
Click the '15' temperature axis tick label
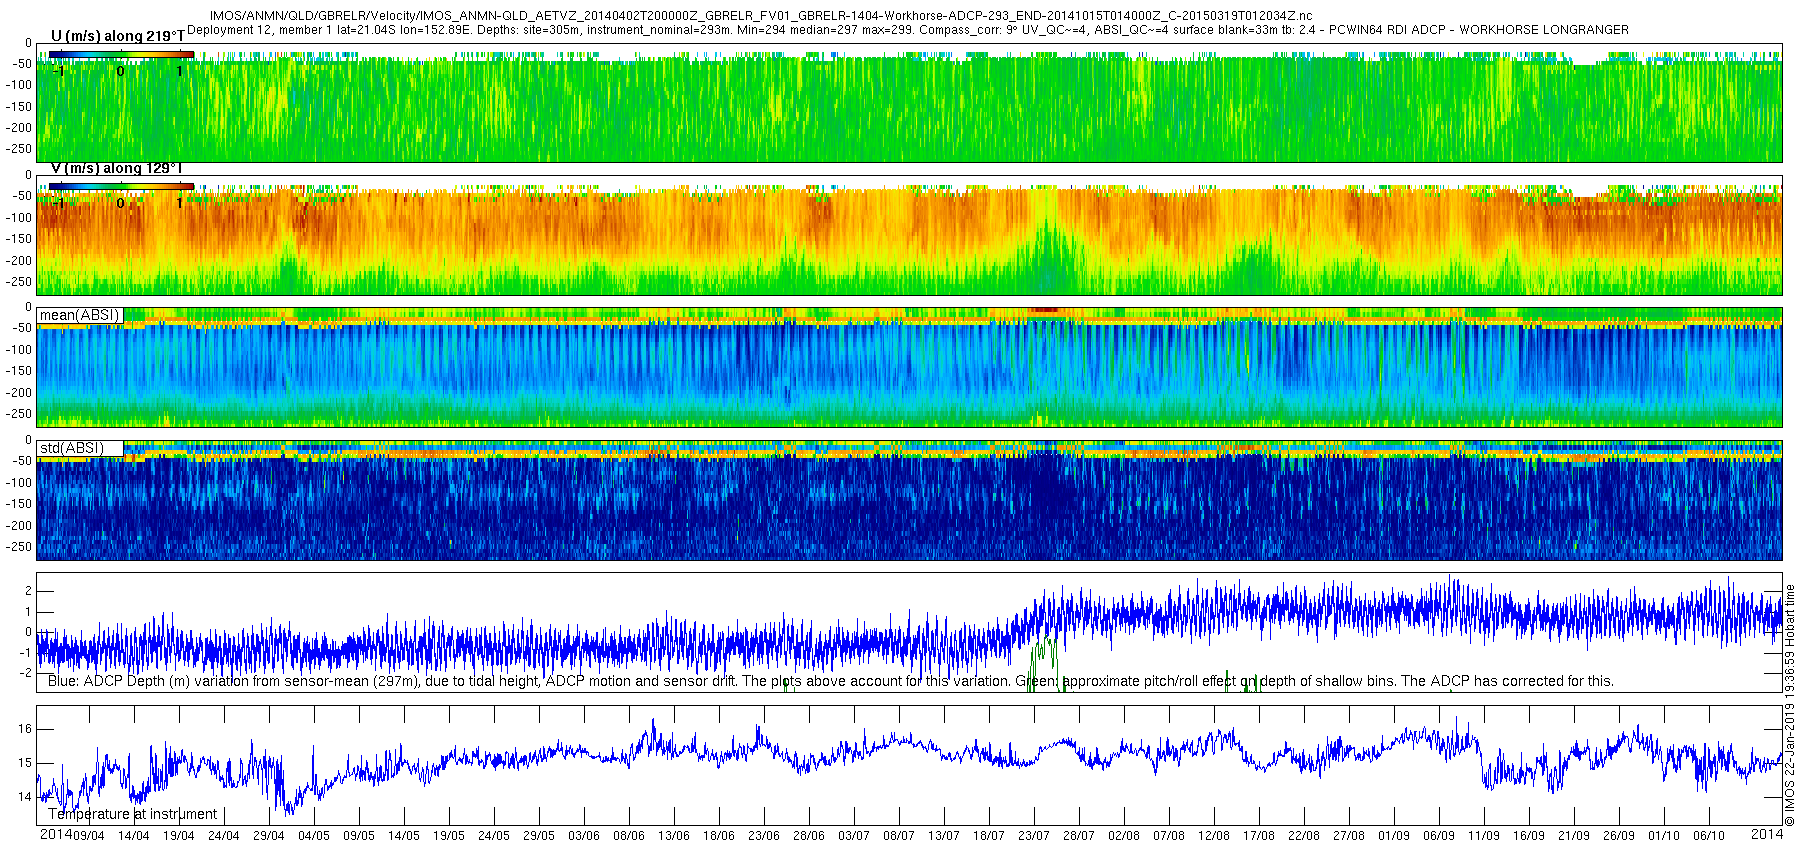pyautogui.click(x=25, y=763)
